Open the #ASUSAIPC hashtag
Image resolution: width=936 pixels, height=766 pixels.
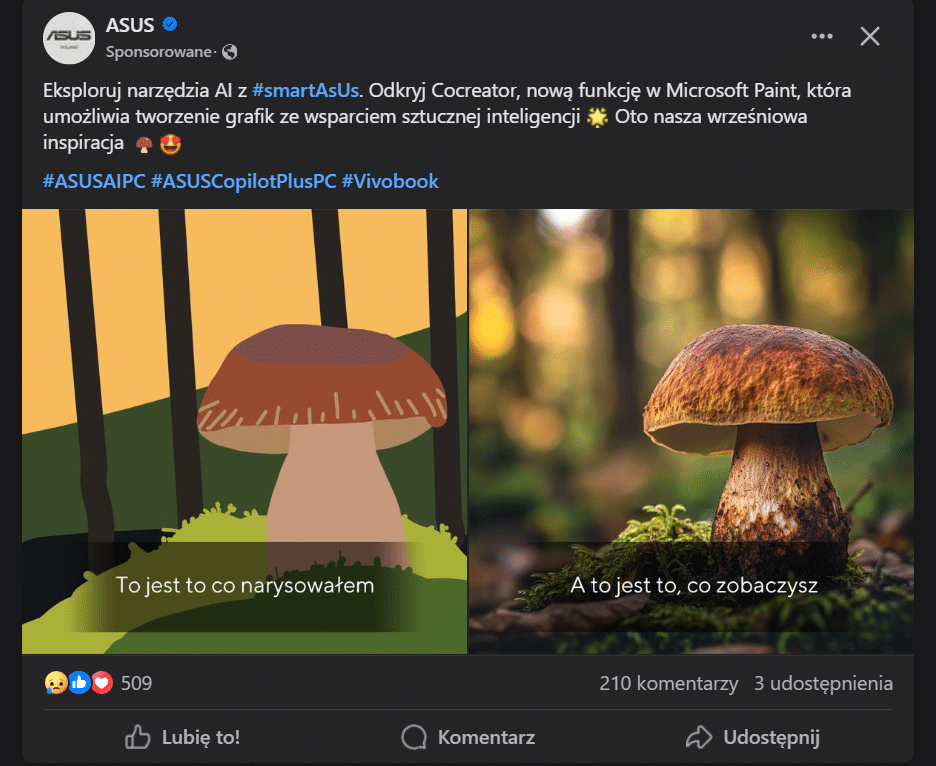(94, 182)
